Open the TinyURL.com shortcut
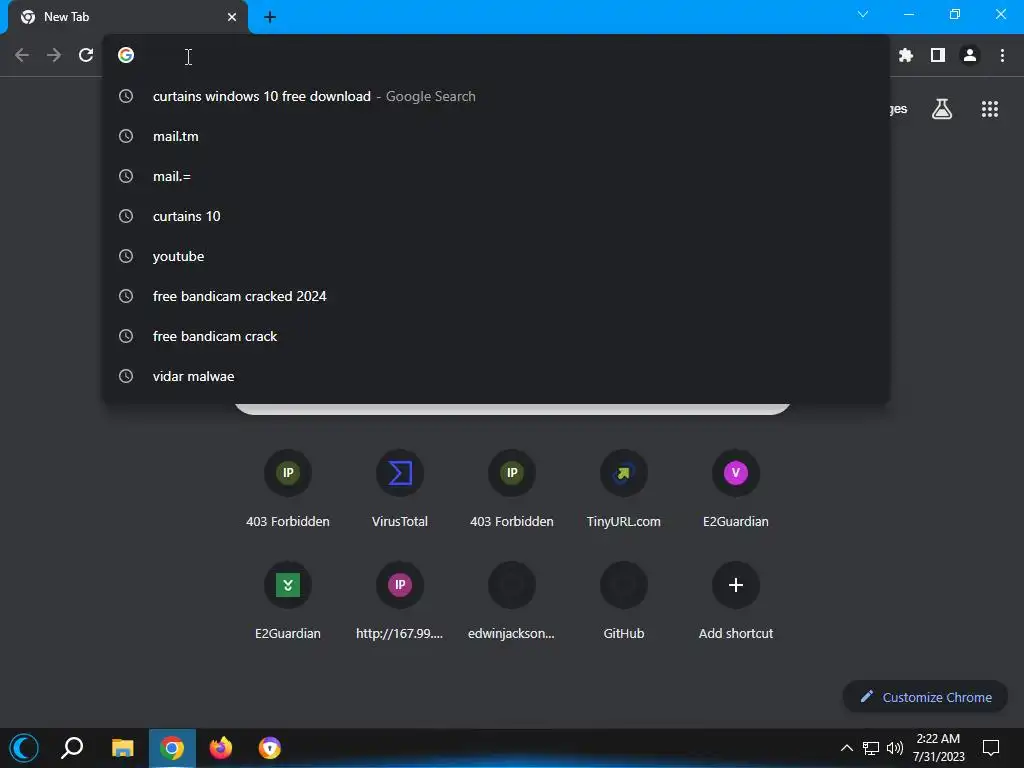This screenshot has height=768, width=1024. (x=624, y=488)
